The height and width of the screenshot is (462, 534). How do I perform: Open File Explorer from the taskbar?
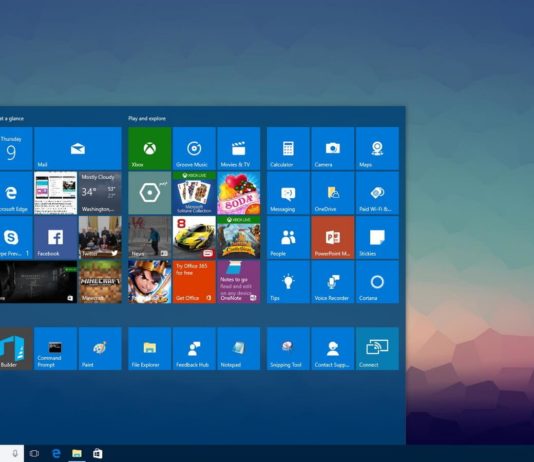click(x=77, y=453)
